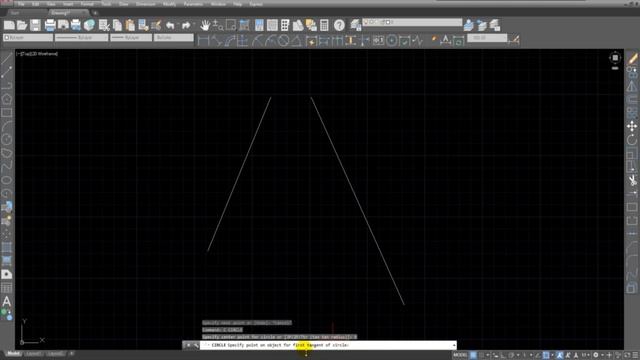Click the Erase pencil-eraser tool

[x=632, y=59]
